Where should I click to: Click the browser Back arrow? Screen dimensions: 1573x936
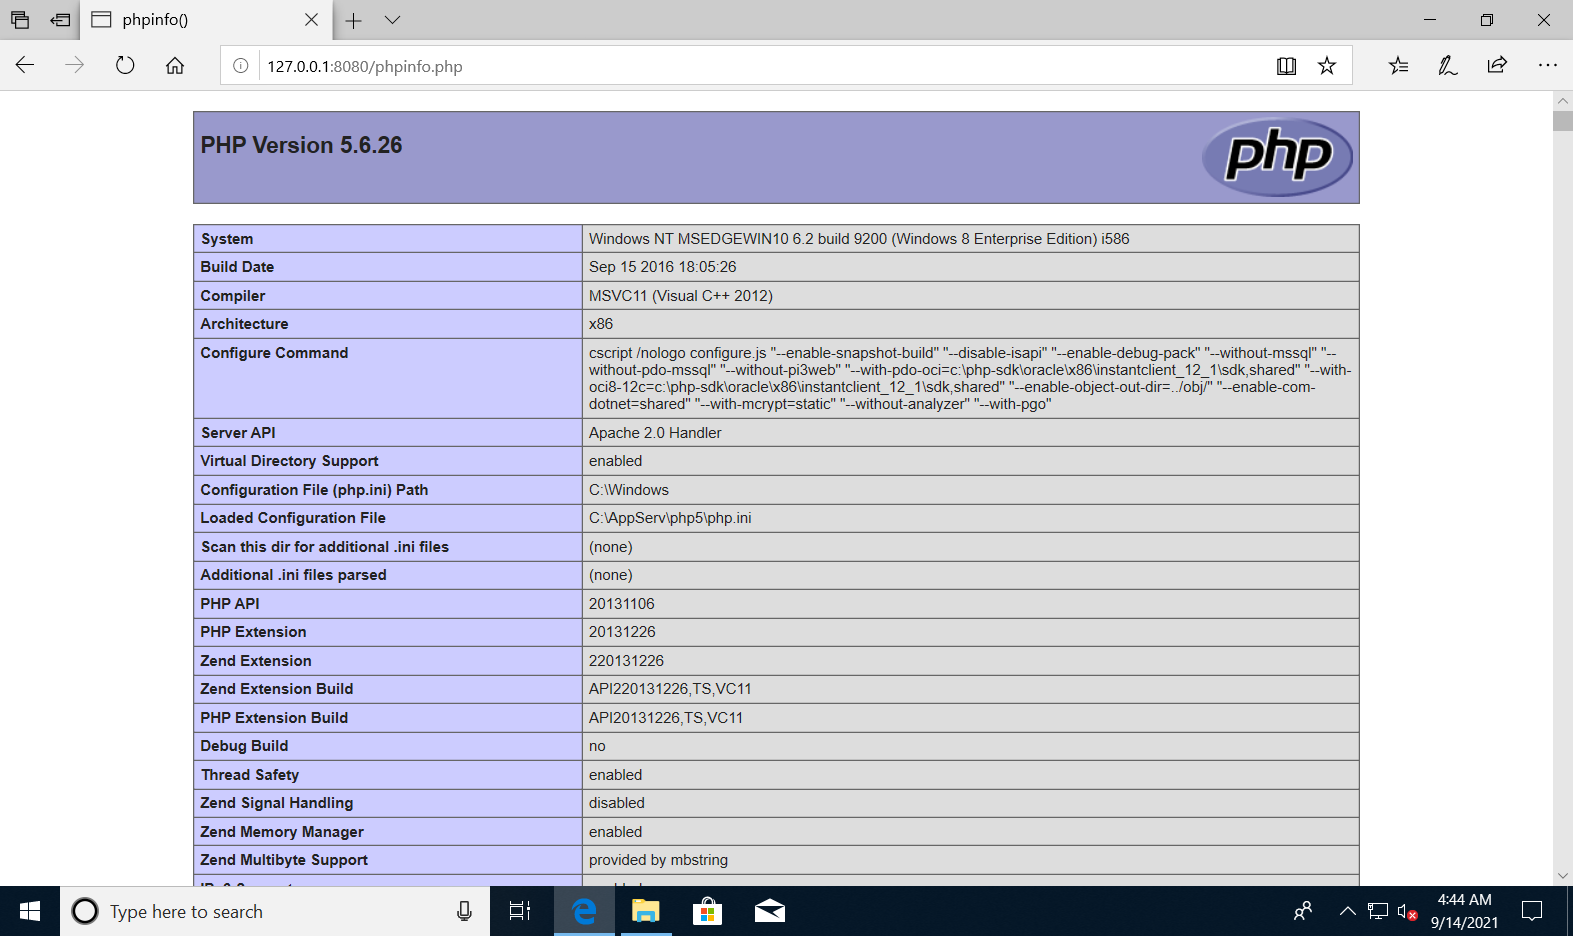pos(25,66)
